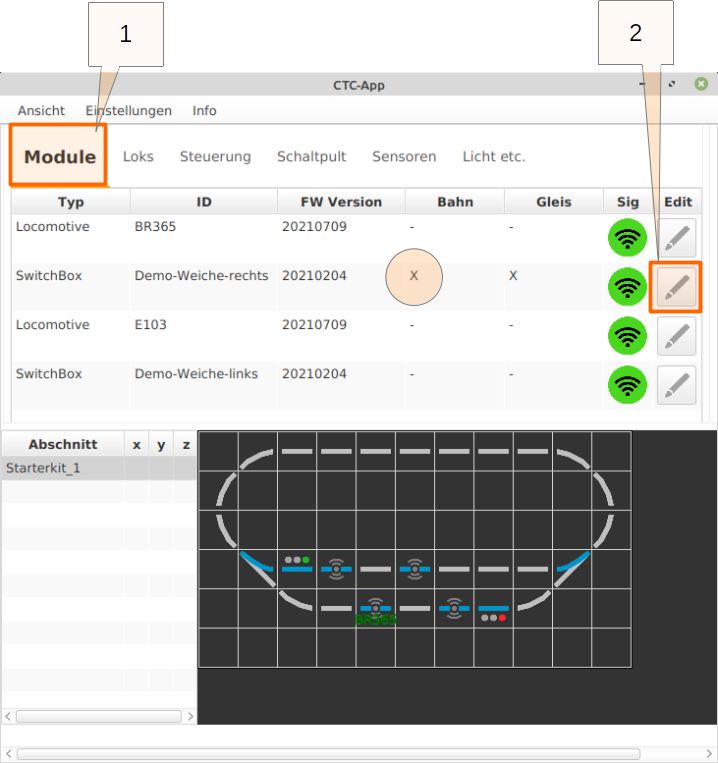Image resolution: width=718 pixels, height=763 pixels.
Task: Click the Edit column header
Action: tap(678, 201)
